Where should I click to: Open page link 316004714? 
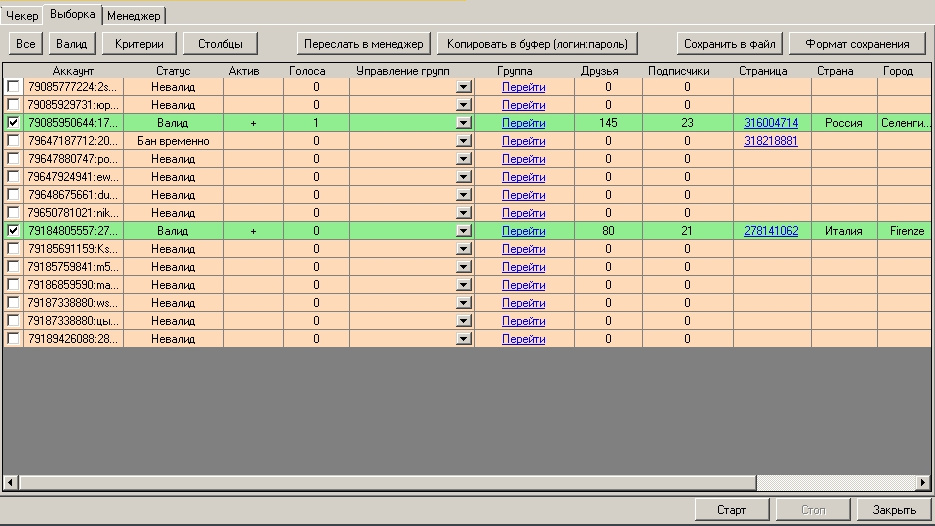coord(771,123)
